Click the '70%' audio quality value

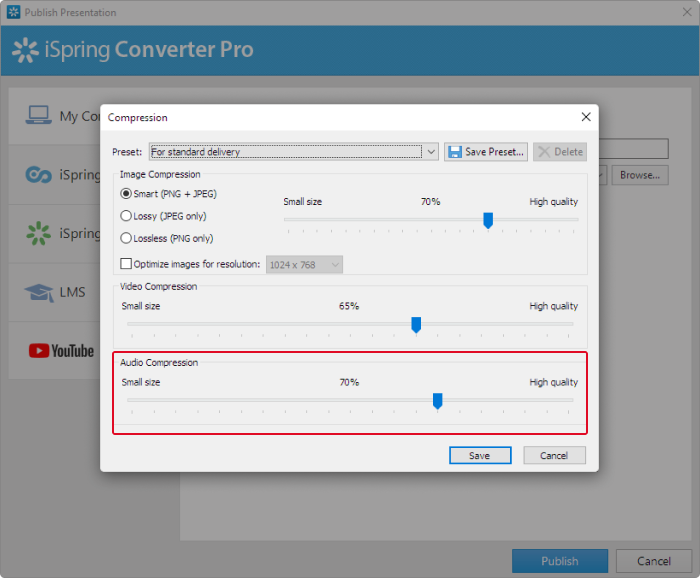click(349, 382)
